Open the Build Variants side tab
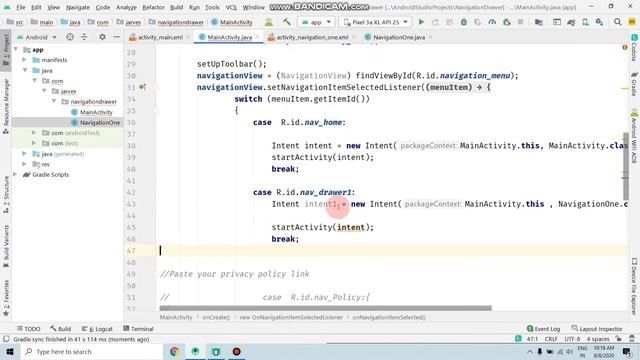 click(x=6, y=246)
